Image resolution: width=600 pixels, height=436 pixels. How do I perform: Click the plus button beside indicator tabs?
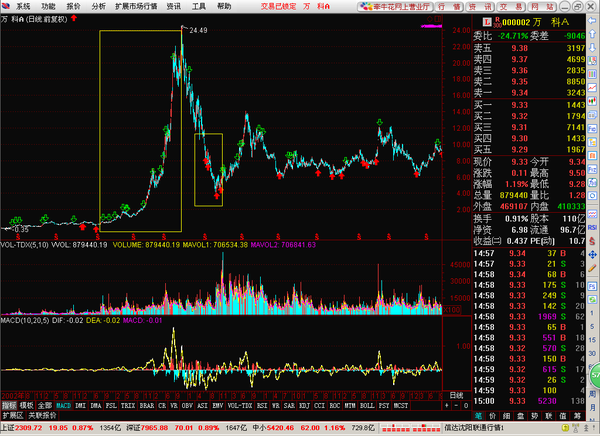tap(447, 405)
